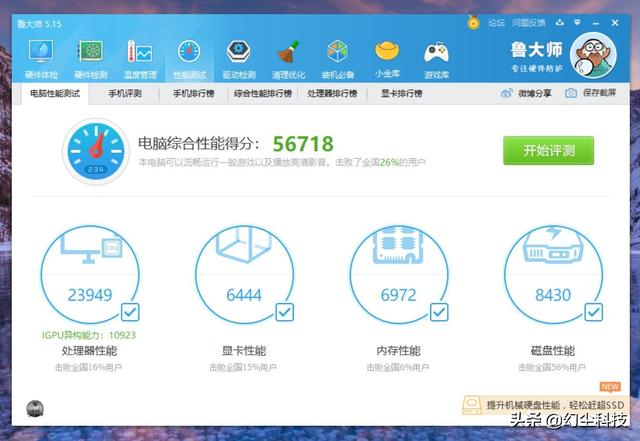640x441 pixels.
Task: Switch to 综合性能排行榜 tab
Action: 263,94
